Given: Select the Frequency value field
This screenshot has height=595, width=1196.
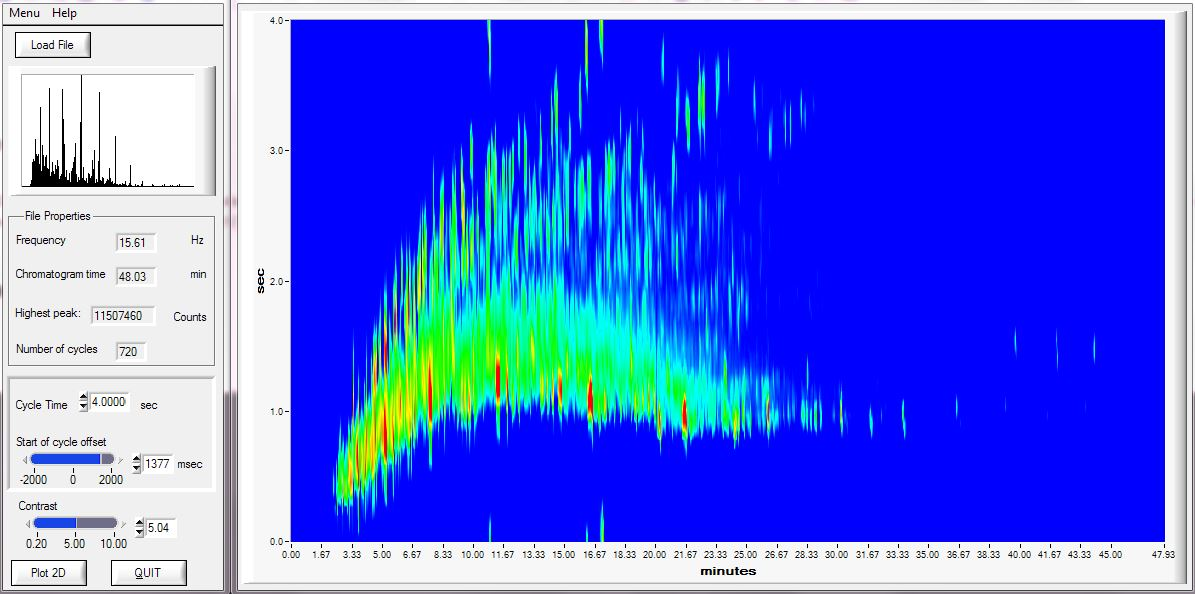Looking at the screenshot, I should click(x=137, y=242).
